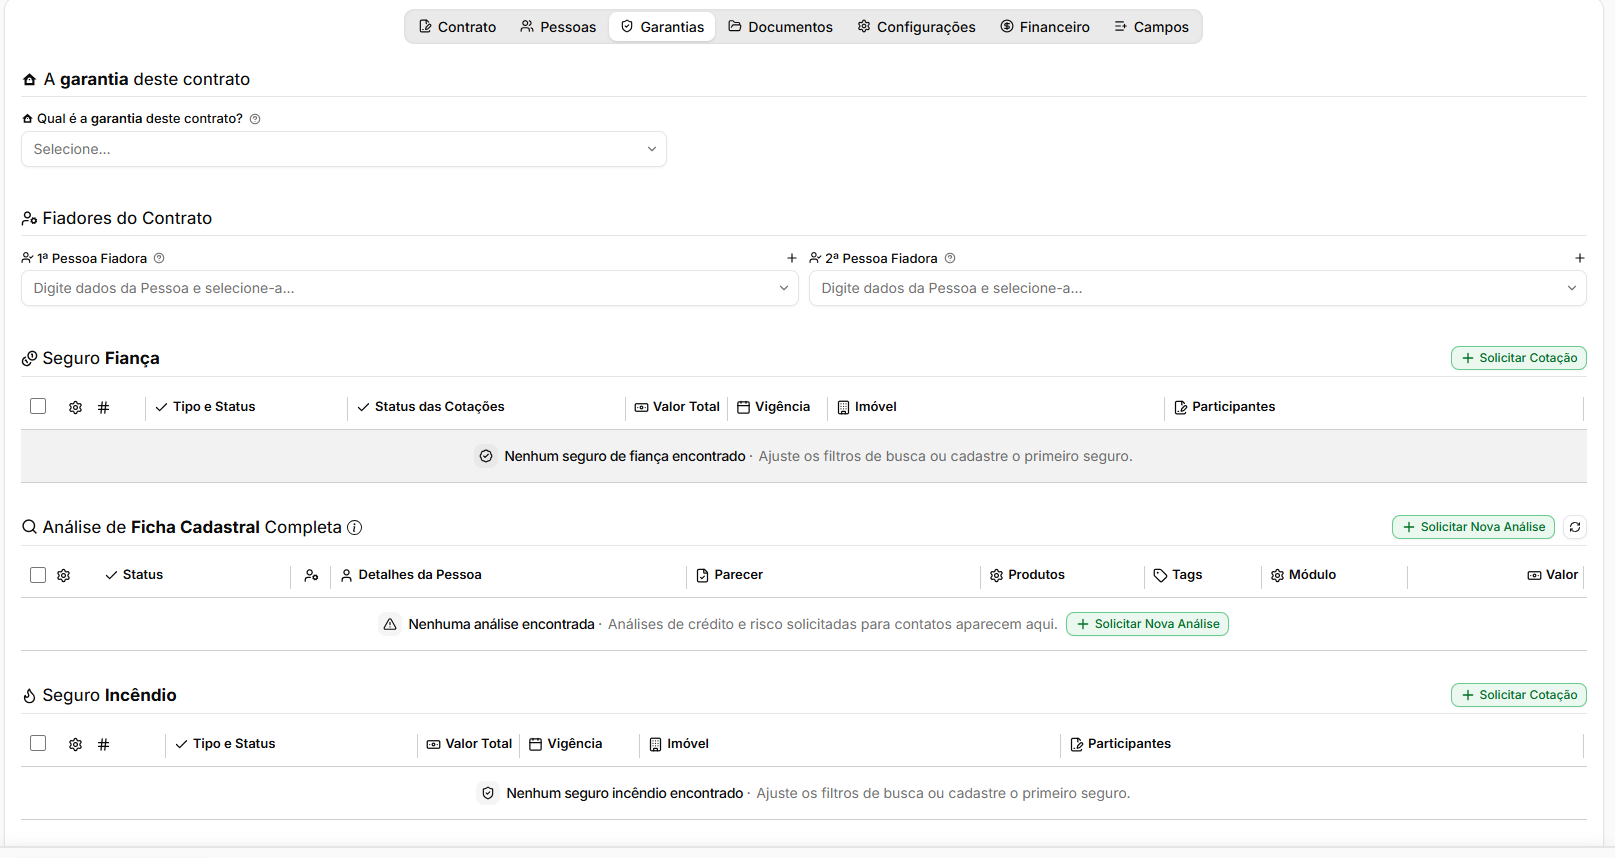Screen dimensions: 1615x858
Task: Add a new person for 2ª Pessoa Fiadora
Action: pyautogui.click(x=1580, y=258)
